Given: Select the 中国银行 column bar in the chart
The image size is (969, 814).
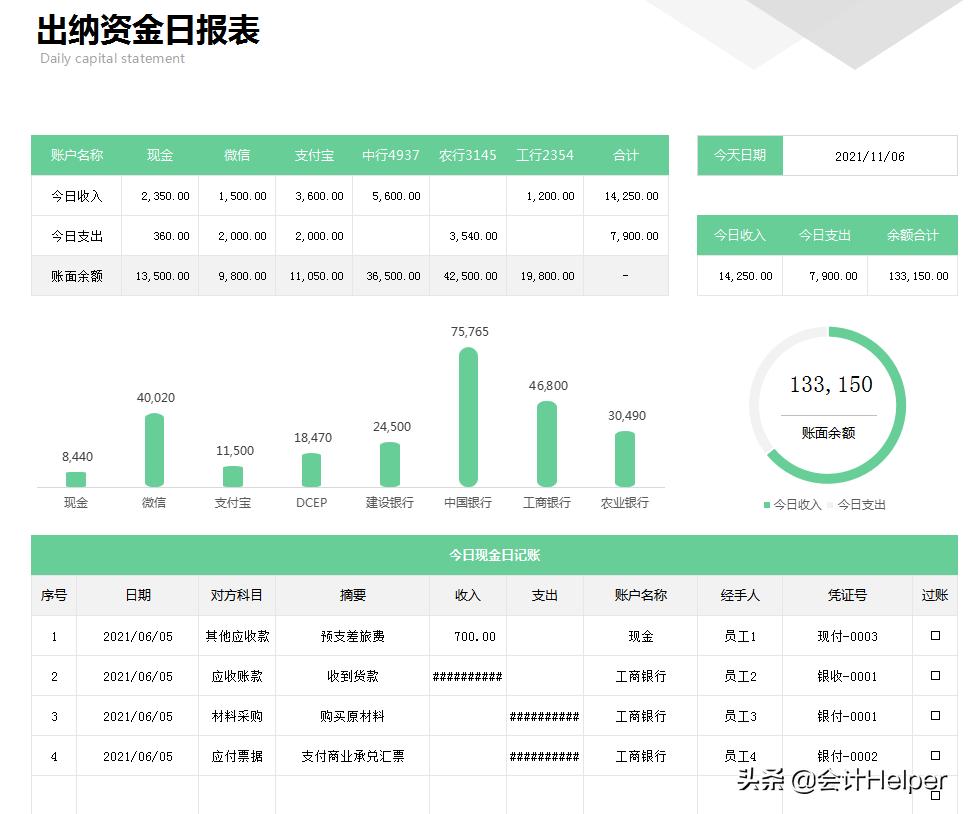Looking at the screenshot, I should [x=467, y=415].
